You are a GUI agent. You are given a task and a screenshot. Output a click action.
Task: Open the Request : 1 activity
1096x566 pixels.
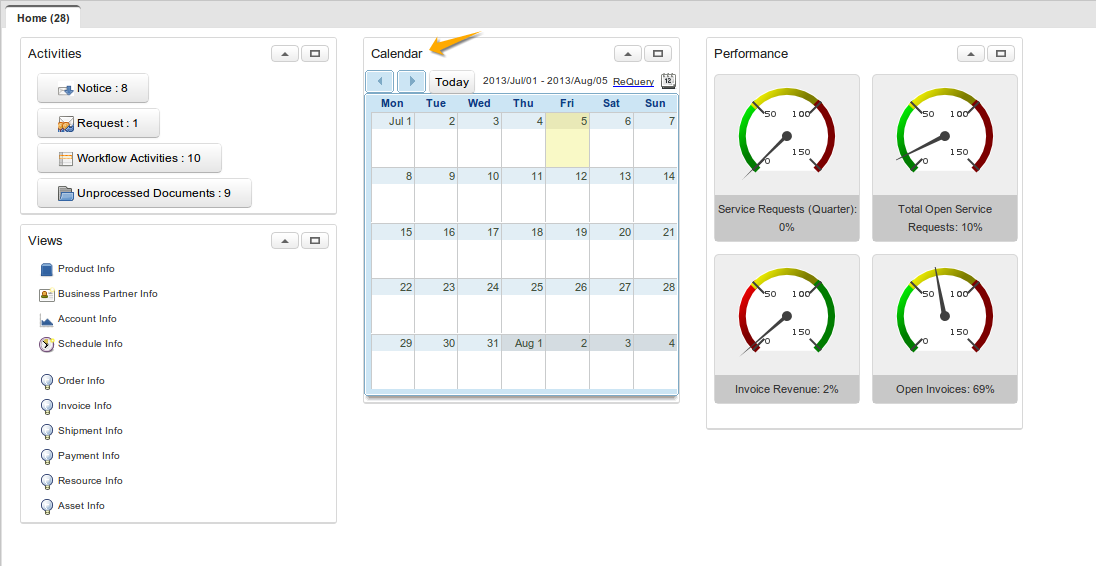[99, 123]
